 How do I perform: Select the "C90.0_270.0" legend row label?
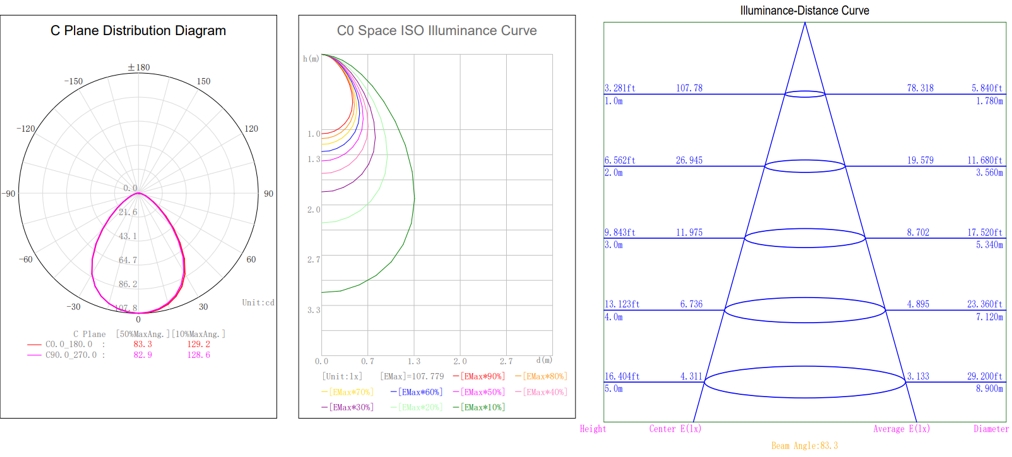pyautogui.click(x=71, y=355)
